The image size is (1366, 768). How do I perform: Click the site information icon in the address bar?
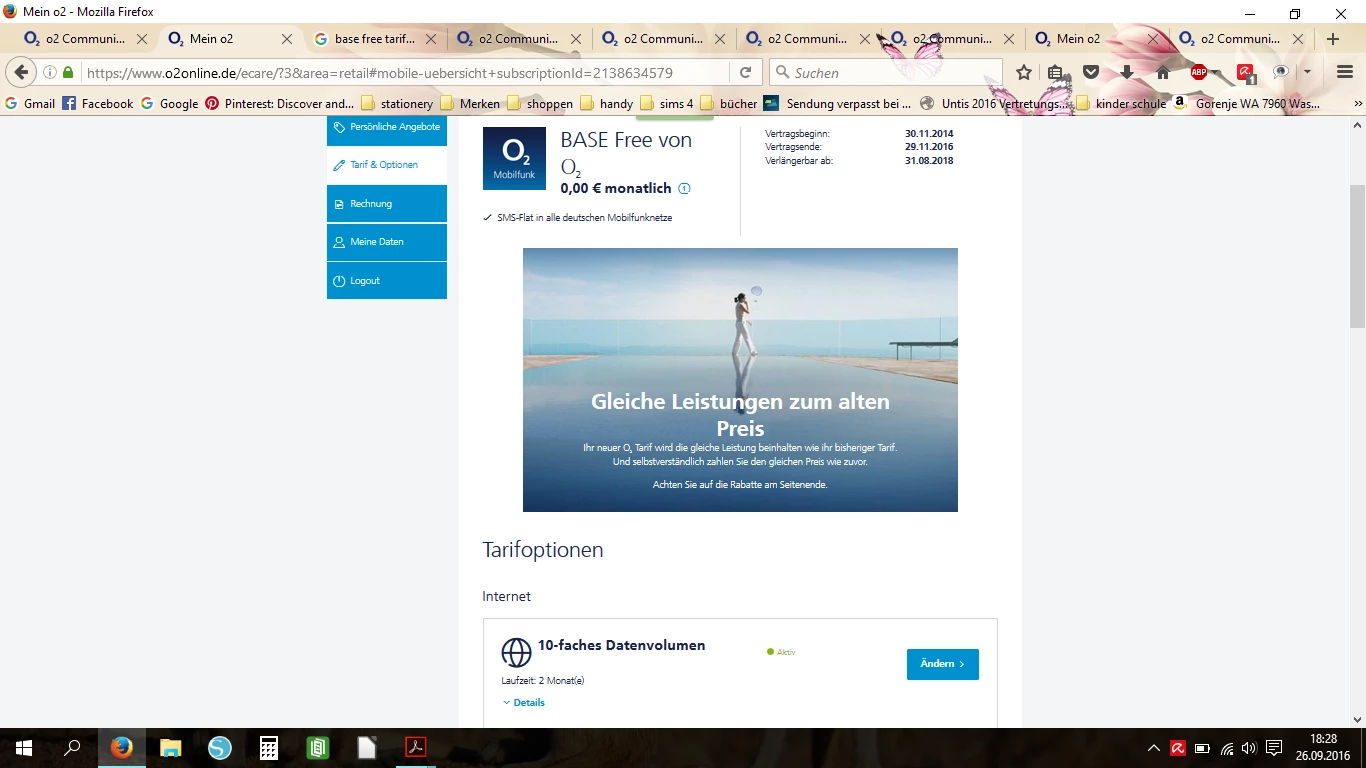coord(50,73)
